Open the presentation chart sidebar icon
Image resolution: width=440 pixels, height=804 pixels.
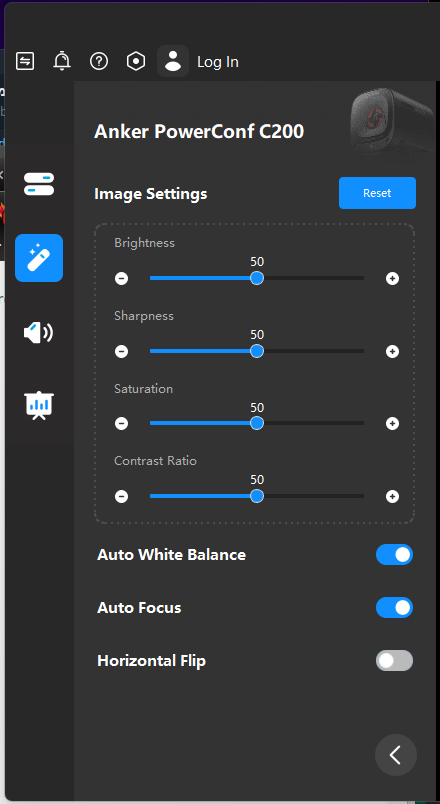39,406
